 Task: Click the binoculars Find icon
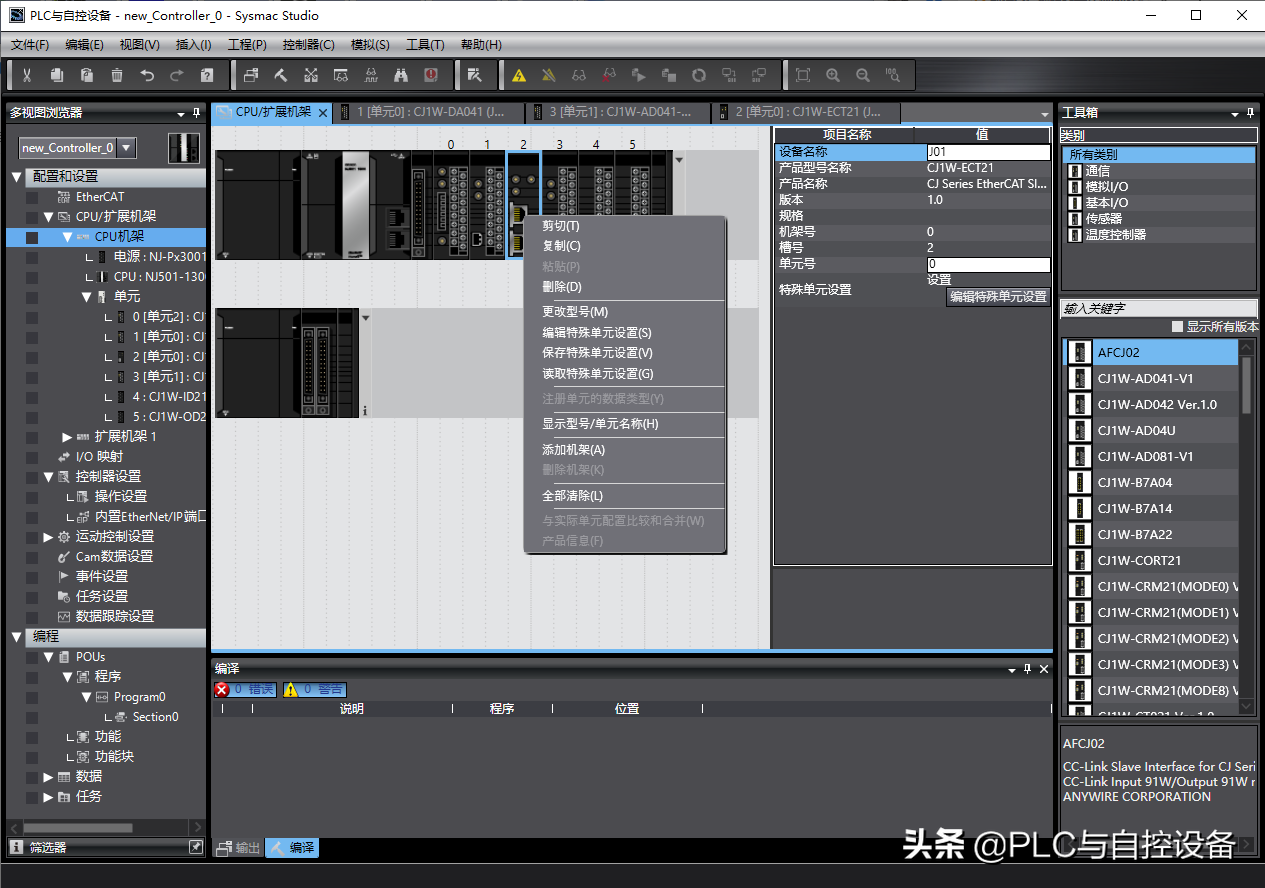click(401, 75)
